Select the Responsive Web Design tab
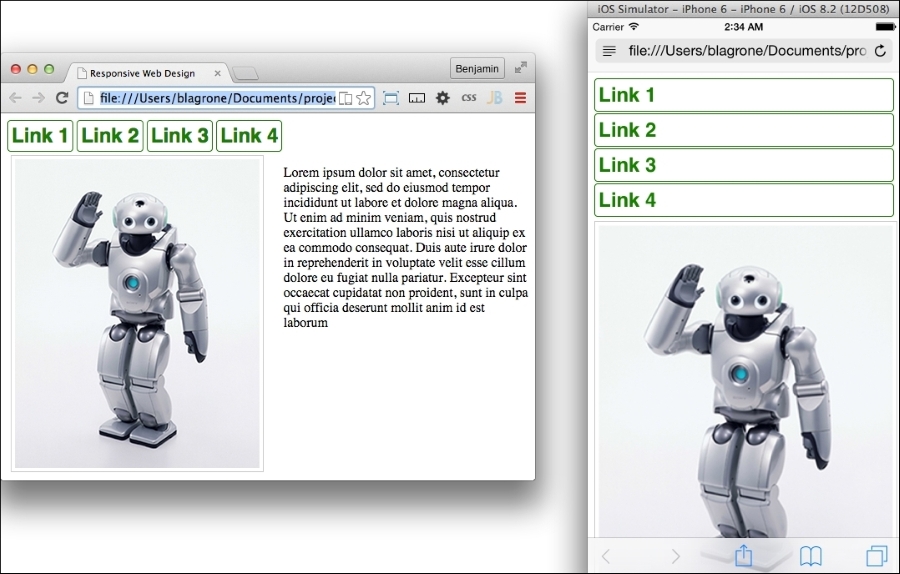900x574 pixels. [142, 73]
